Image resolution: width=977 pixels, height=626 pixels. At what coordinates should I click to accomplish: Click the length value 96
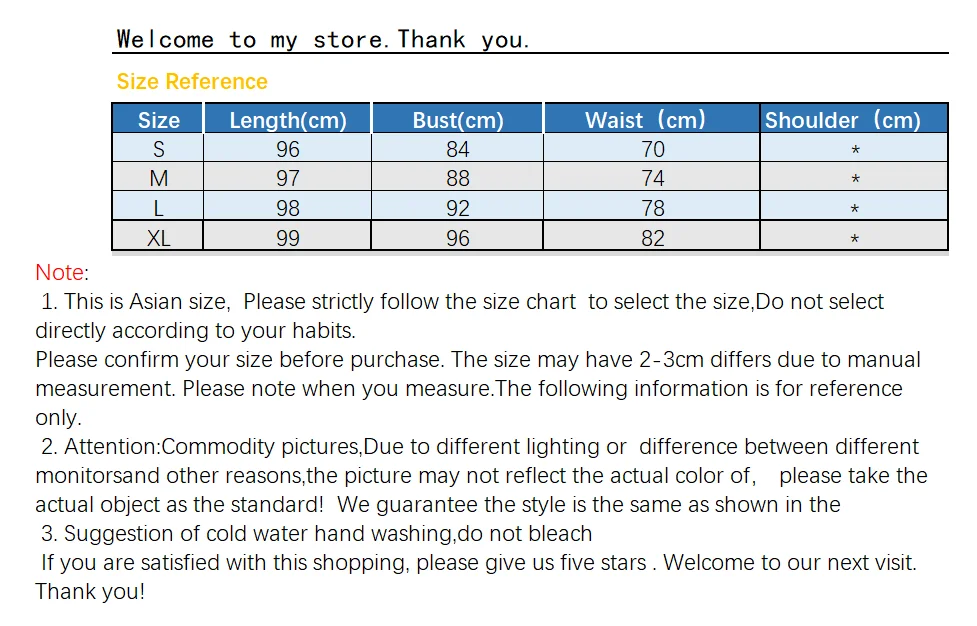[288, 149]
